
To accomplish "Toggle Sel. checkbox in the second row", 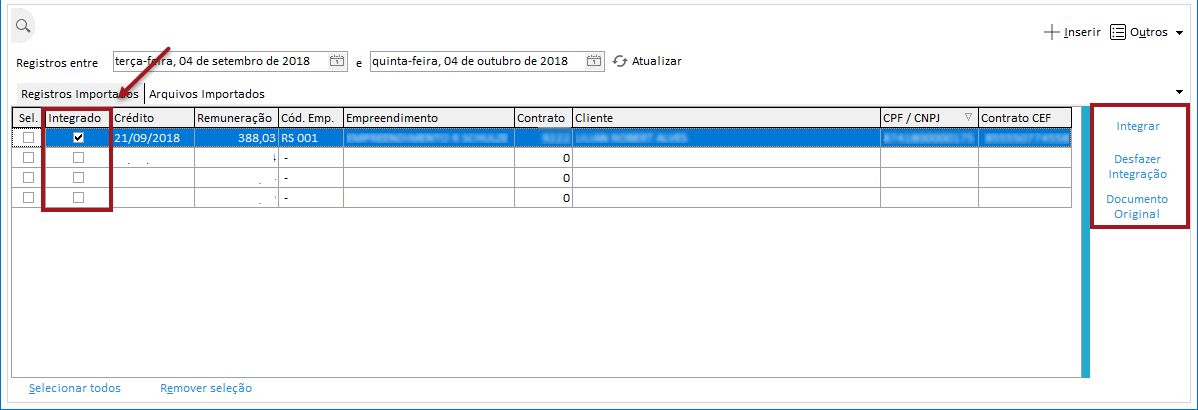I will tap(28, 157).
